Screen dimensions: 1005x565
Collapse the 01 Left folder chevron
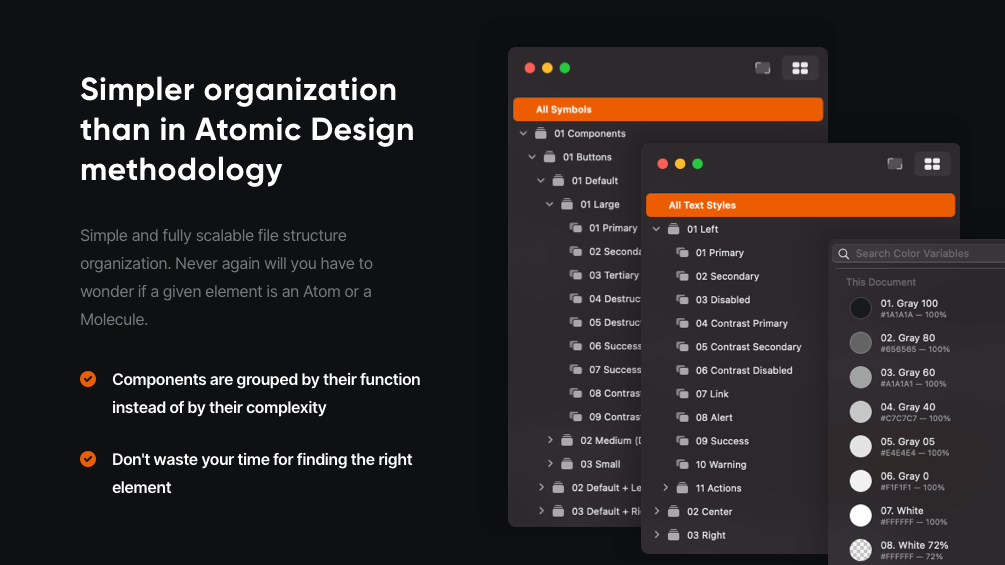(656, 229)
